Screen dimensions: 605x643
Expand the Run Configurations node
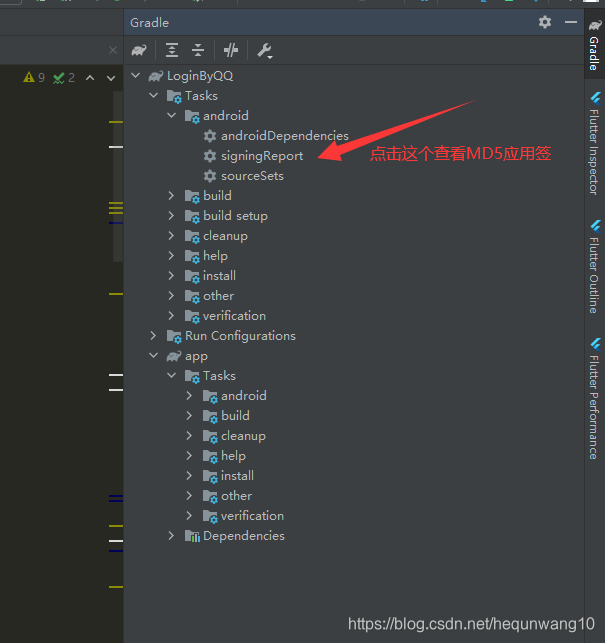153,336
